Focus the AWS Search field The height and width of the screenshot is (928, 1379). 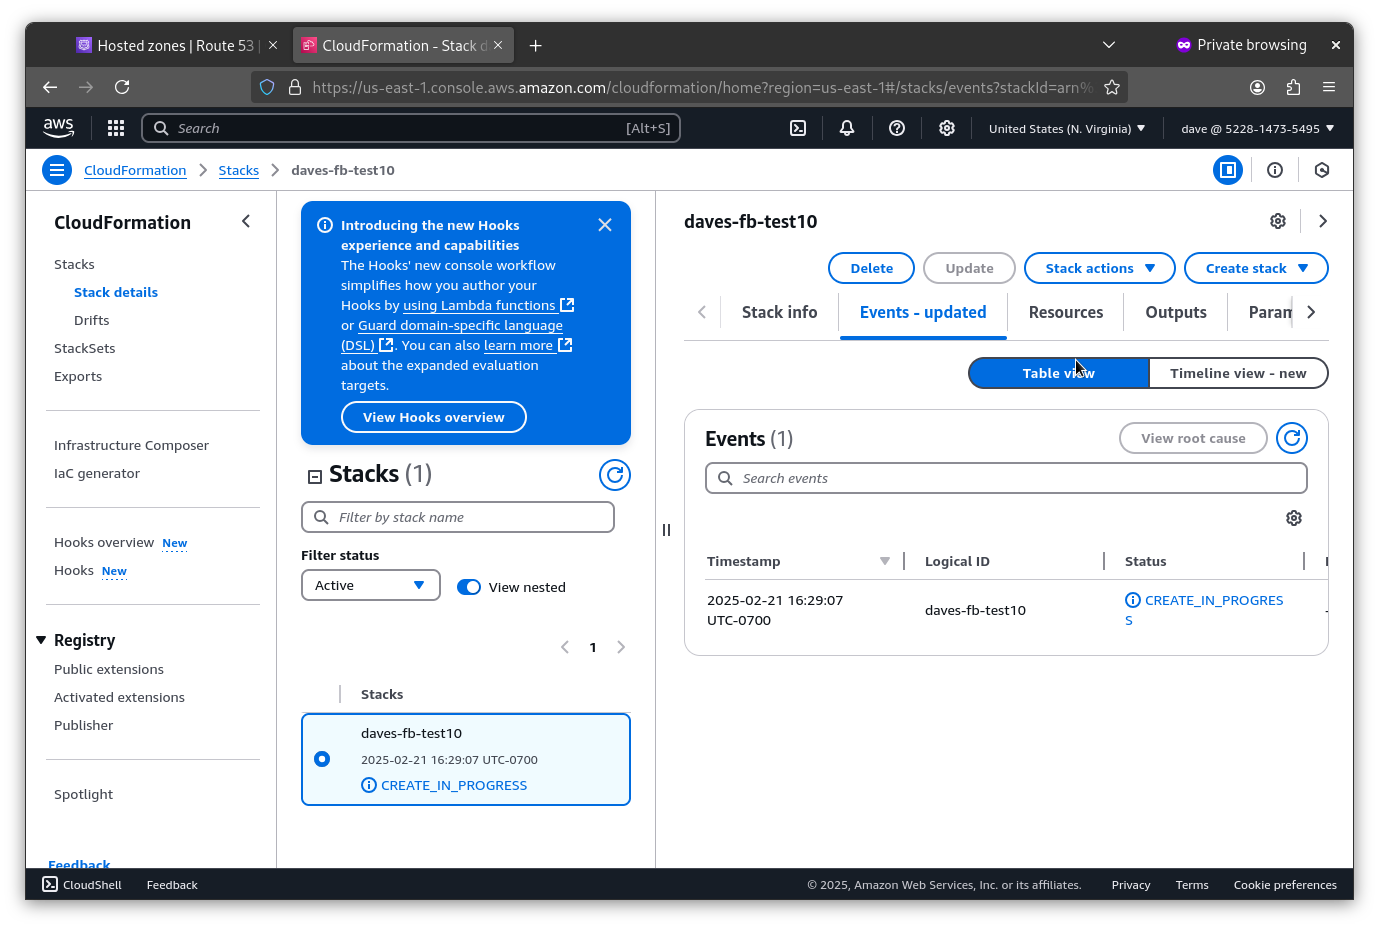pyautogui.click(x=411, y=128)
